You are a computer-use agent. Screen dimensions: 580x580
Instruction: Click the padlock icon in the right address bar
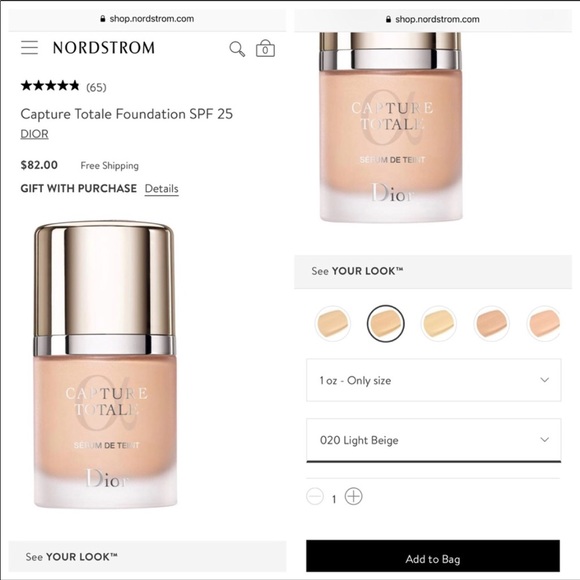[x=388, y=19]
